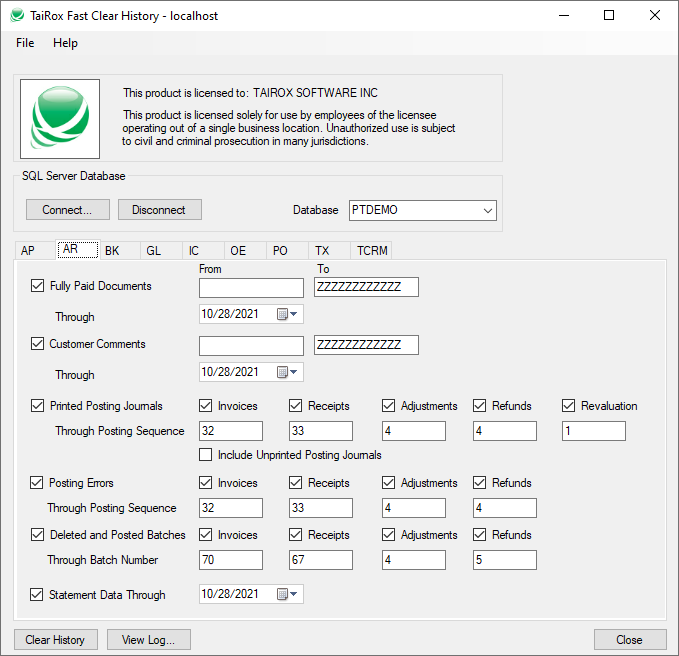Click Customer Comments From field

tap(251, 346)
